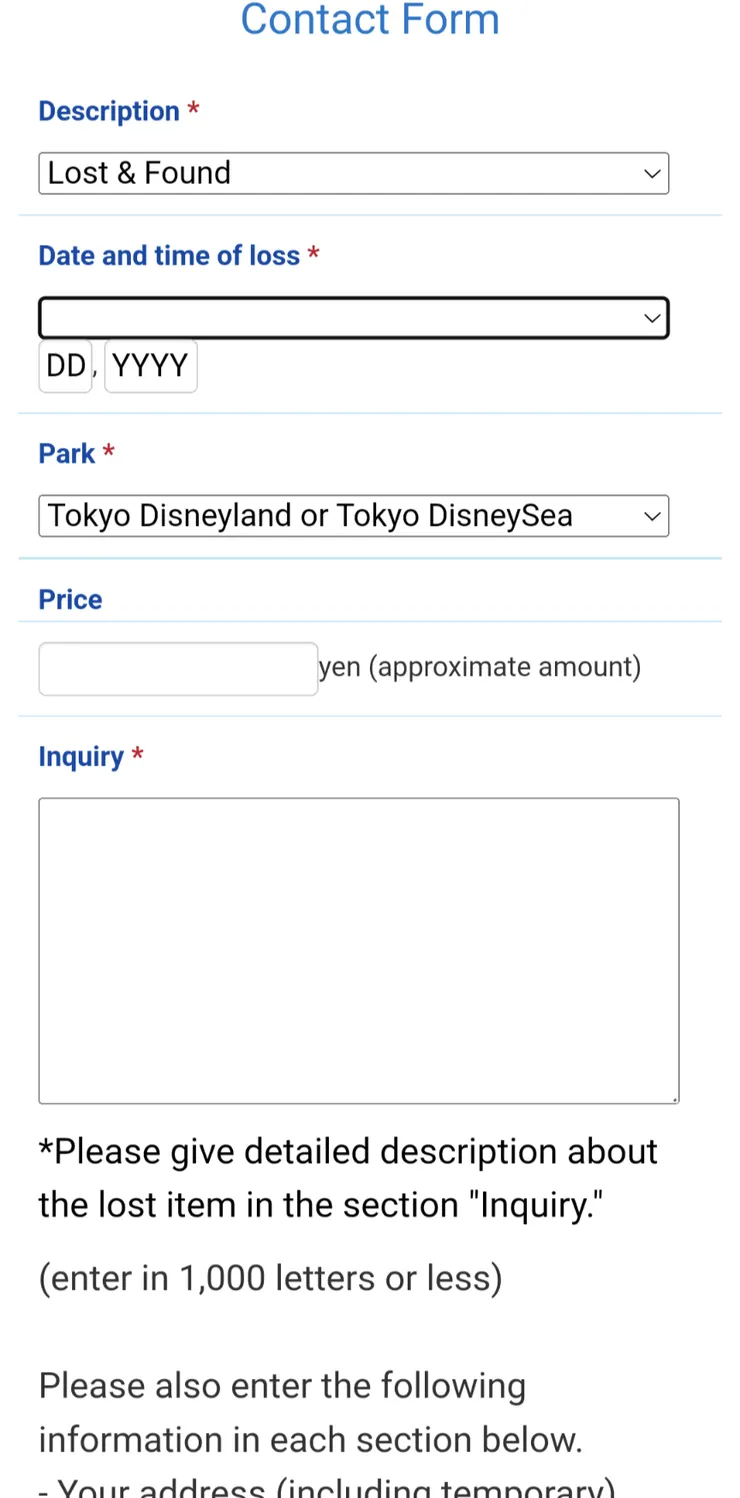Click the chevron arrow on Park selector
Viewport: 740px width, 1498px height.
pos(652,516)
